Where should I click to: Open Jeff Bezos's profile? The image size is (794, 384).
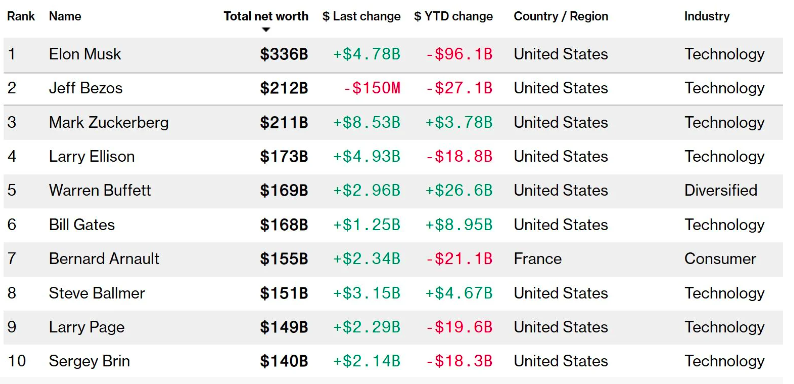[86, 88]
